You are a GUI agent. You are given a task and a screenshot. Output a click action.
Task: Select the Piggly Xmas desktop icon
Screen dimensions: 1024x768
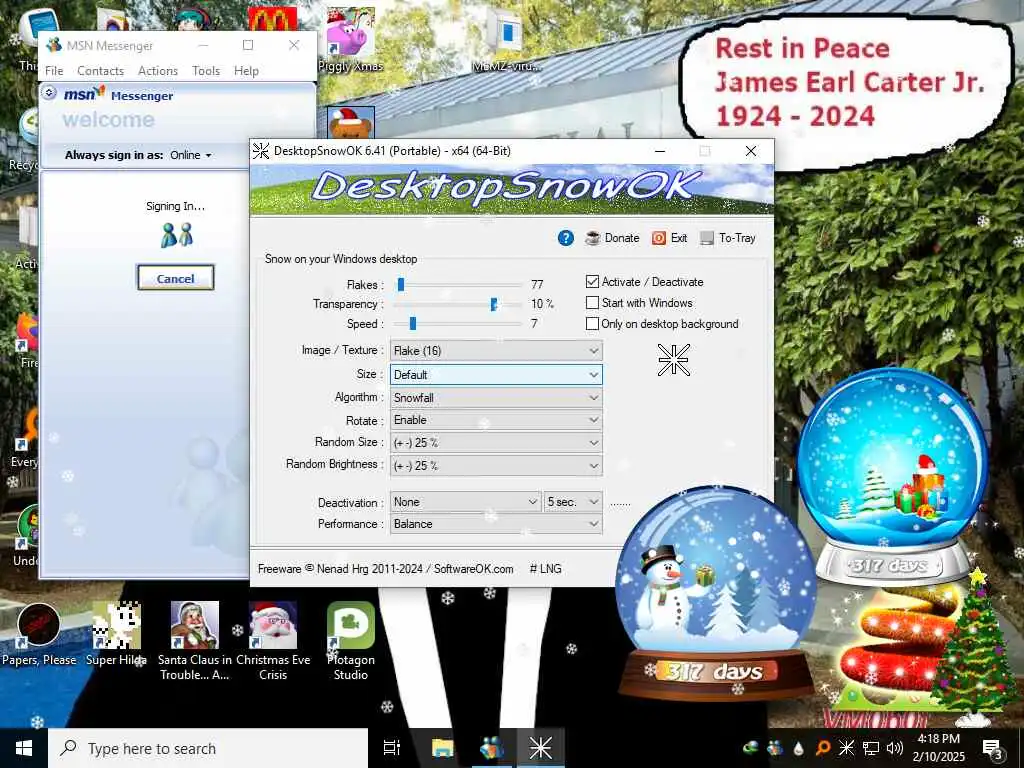350,39
